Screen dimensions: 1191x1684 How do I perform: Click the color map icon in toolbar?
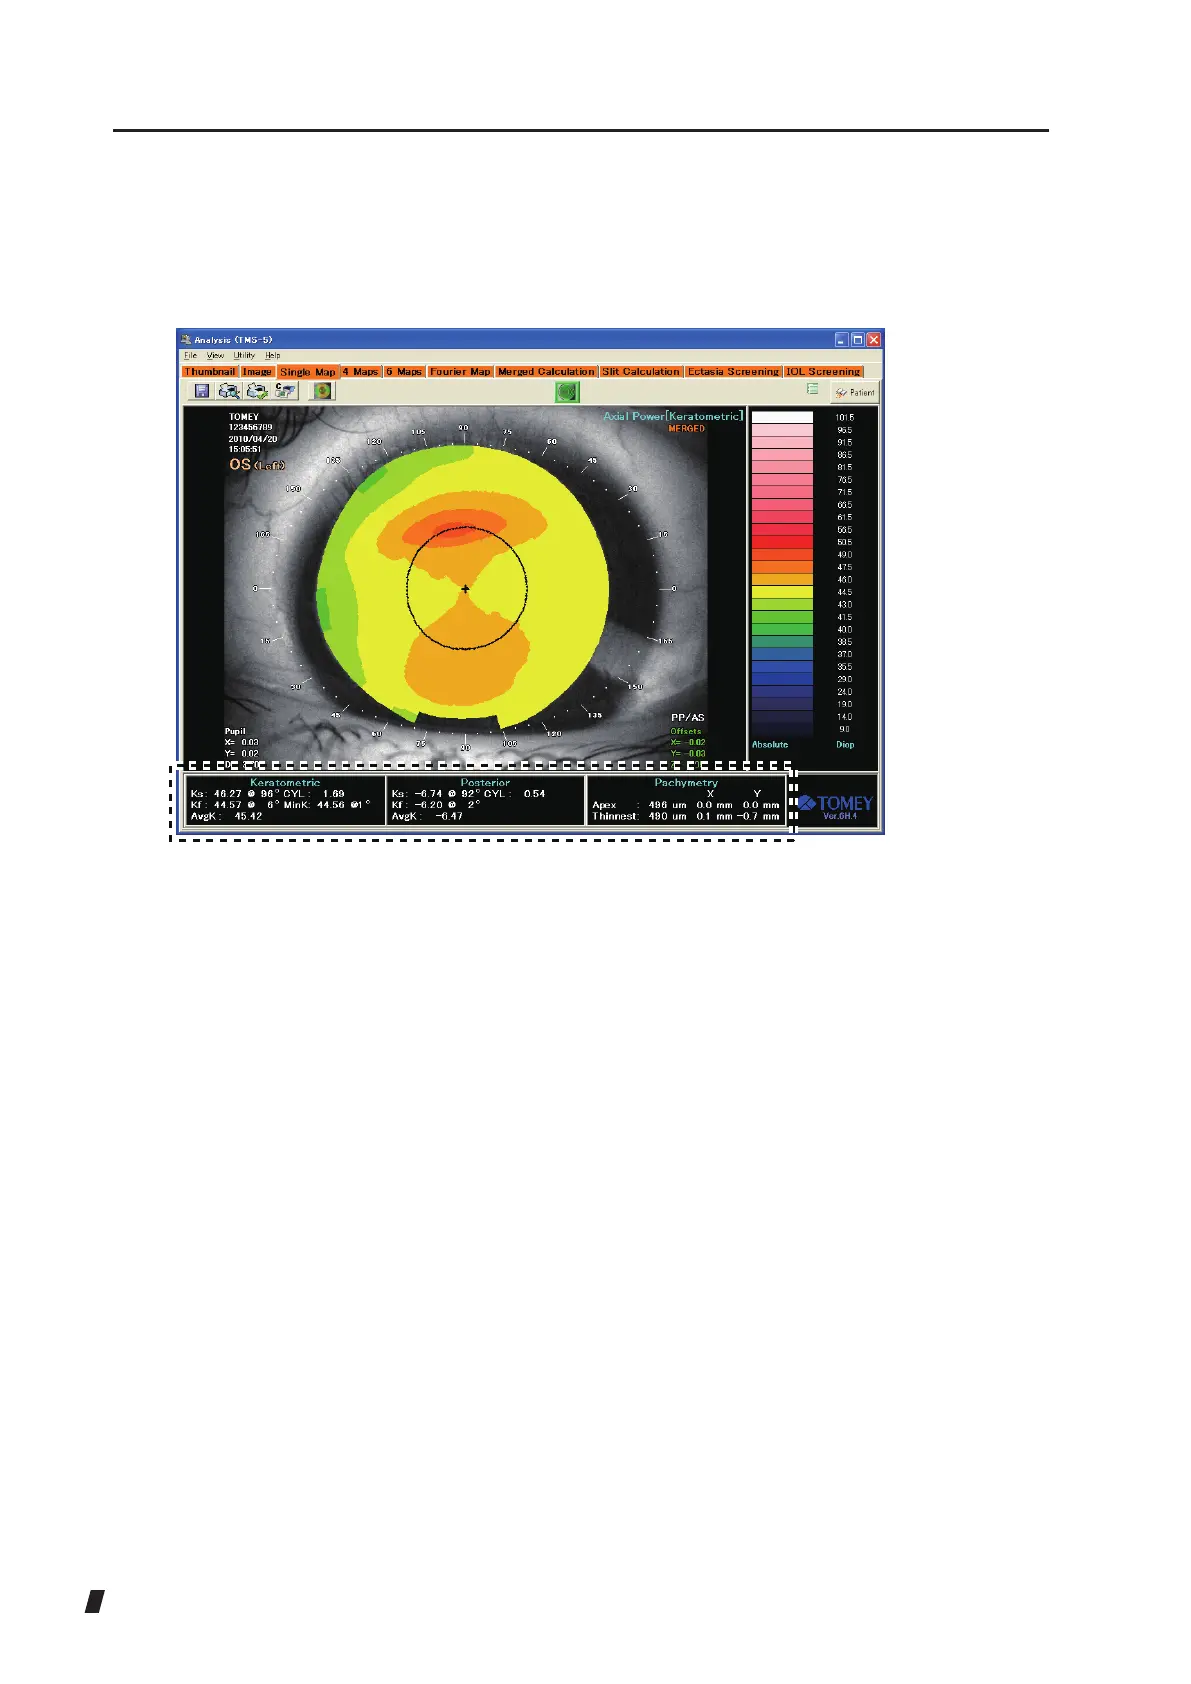[322, 391]
